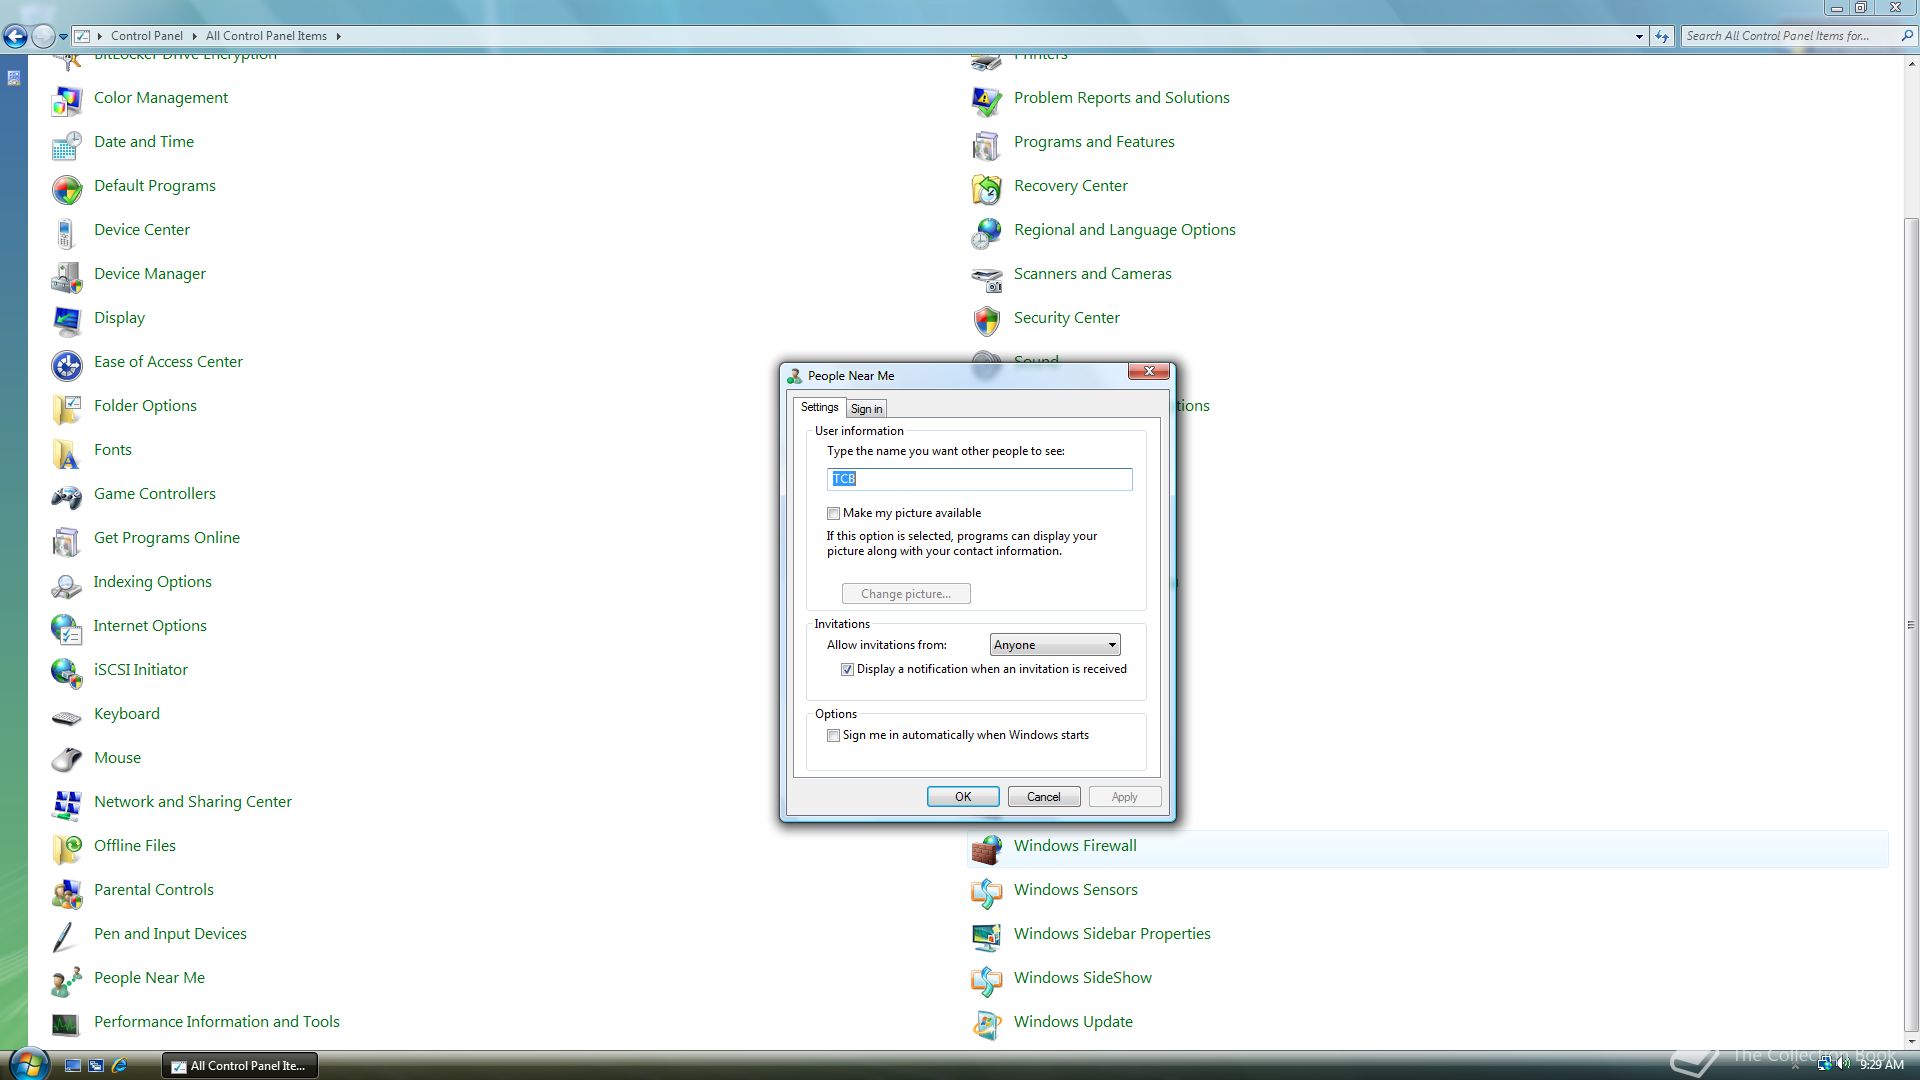Expand the All Control Panel Items breadcrumb arrow
This screenshot has width=1920, height=1080.
coord(339,36)
